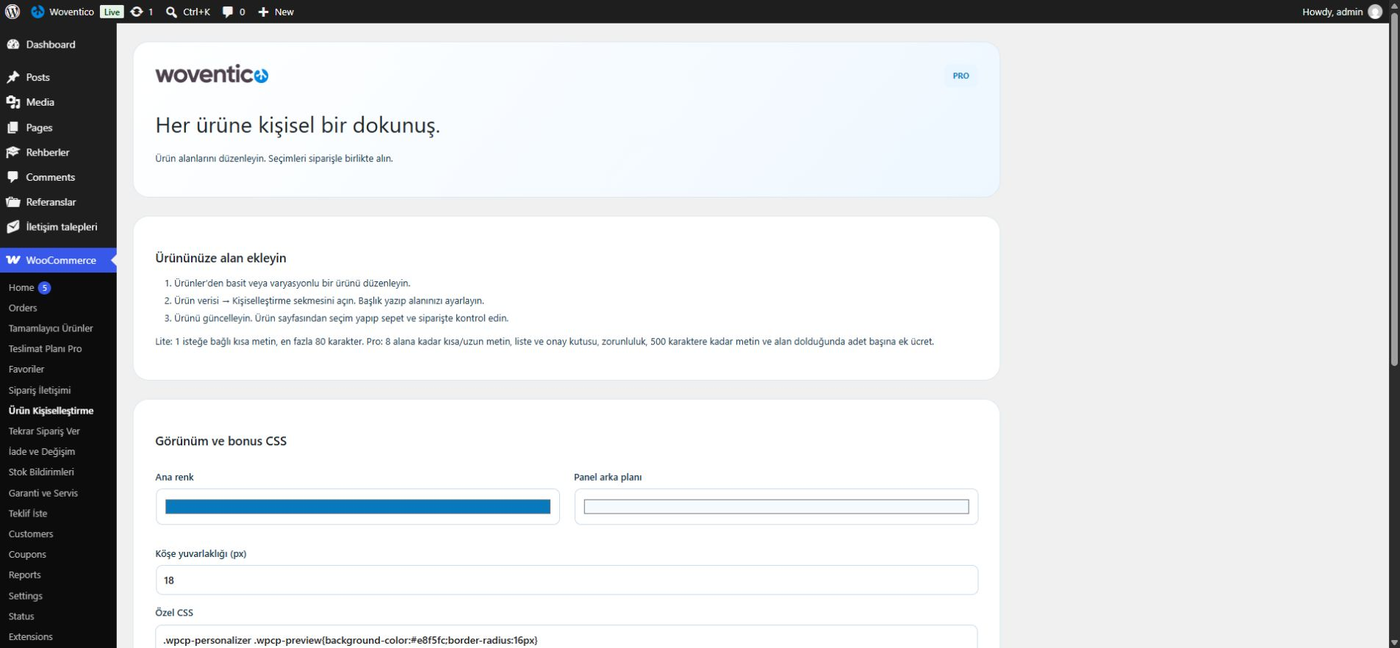
Task: Open the Status submenu
Action: click(x=21, y=616)
